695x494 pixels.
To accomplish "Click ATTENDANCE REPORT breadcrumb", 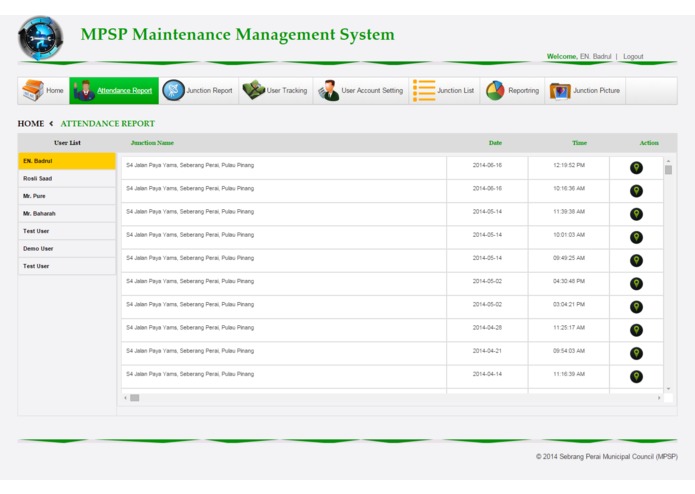I will (x=108, y=124).
